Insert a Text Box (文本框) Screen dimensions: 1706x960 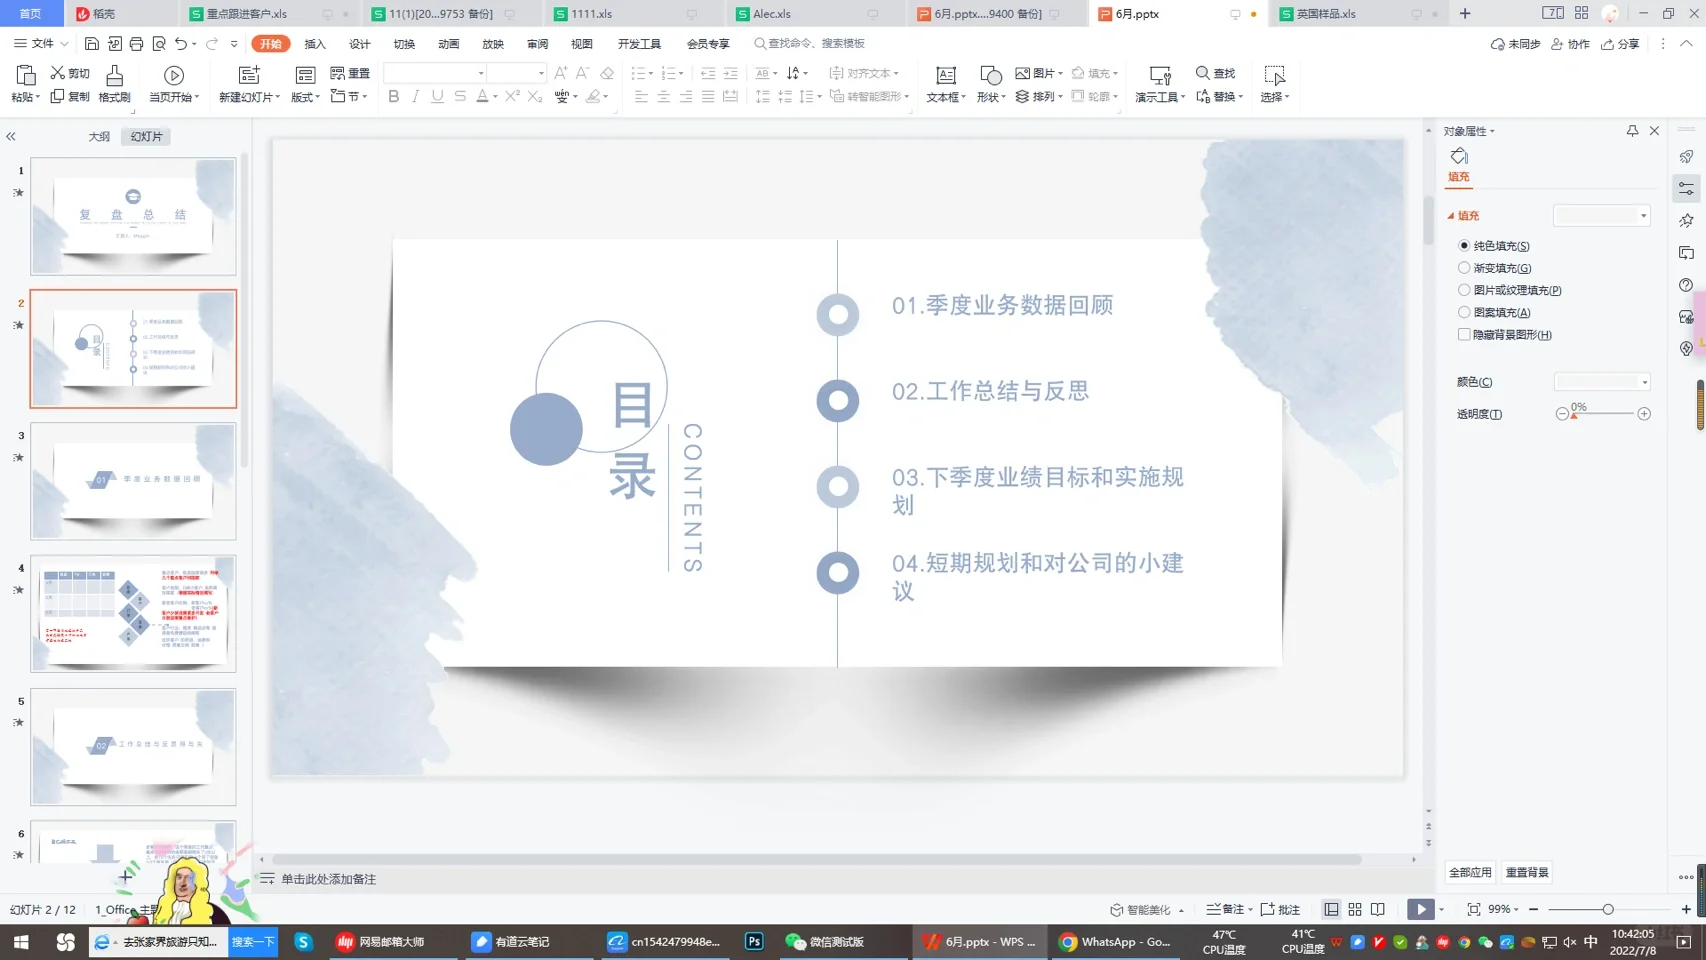[x=945, y=84]
